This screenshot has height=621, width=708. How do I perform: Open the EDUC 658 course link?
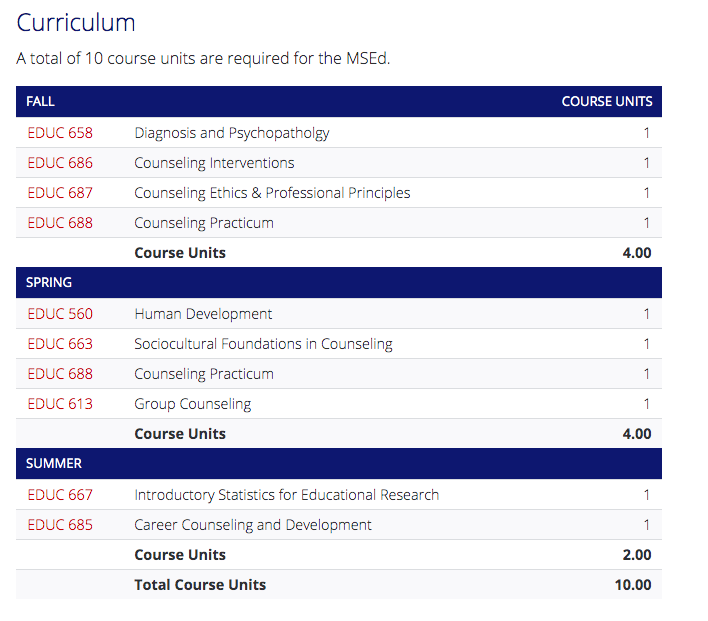coord(60,133)
